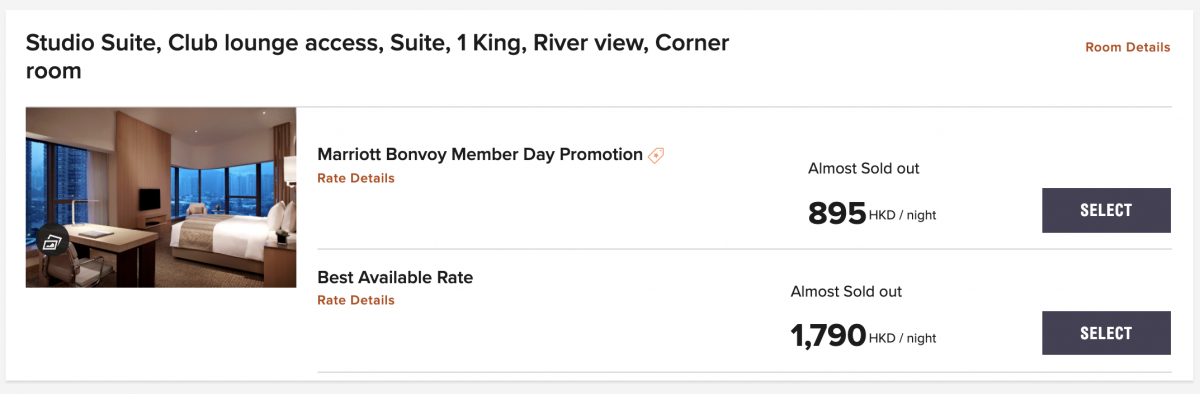Select the 1,790 HKD per night rate

[x=1106, y=333]
